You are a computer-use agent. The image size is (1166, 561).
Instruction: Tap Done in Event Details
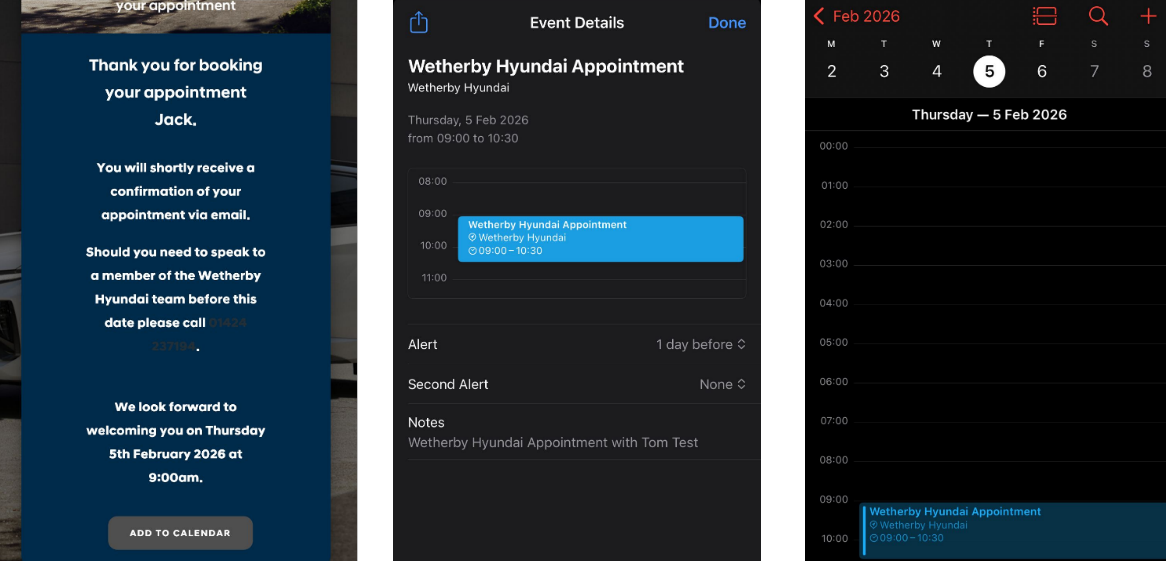point(726,23)
